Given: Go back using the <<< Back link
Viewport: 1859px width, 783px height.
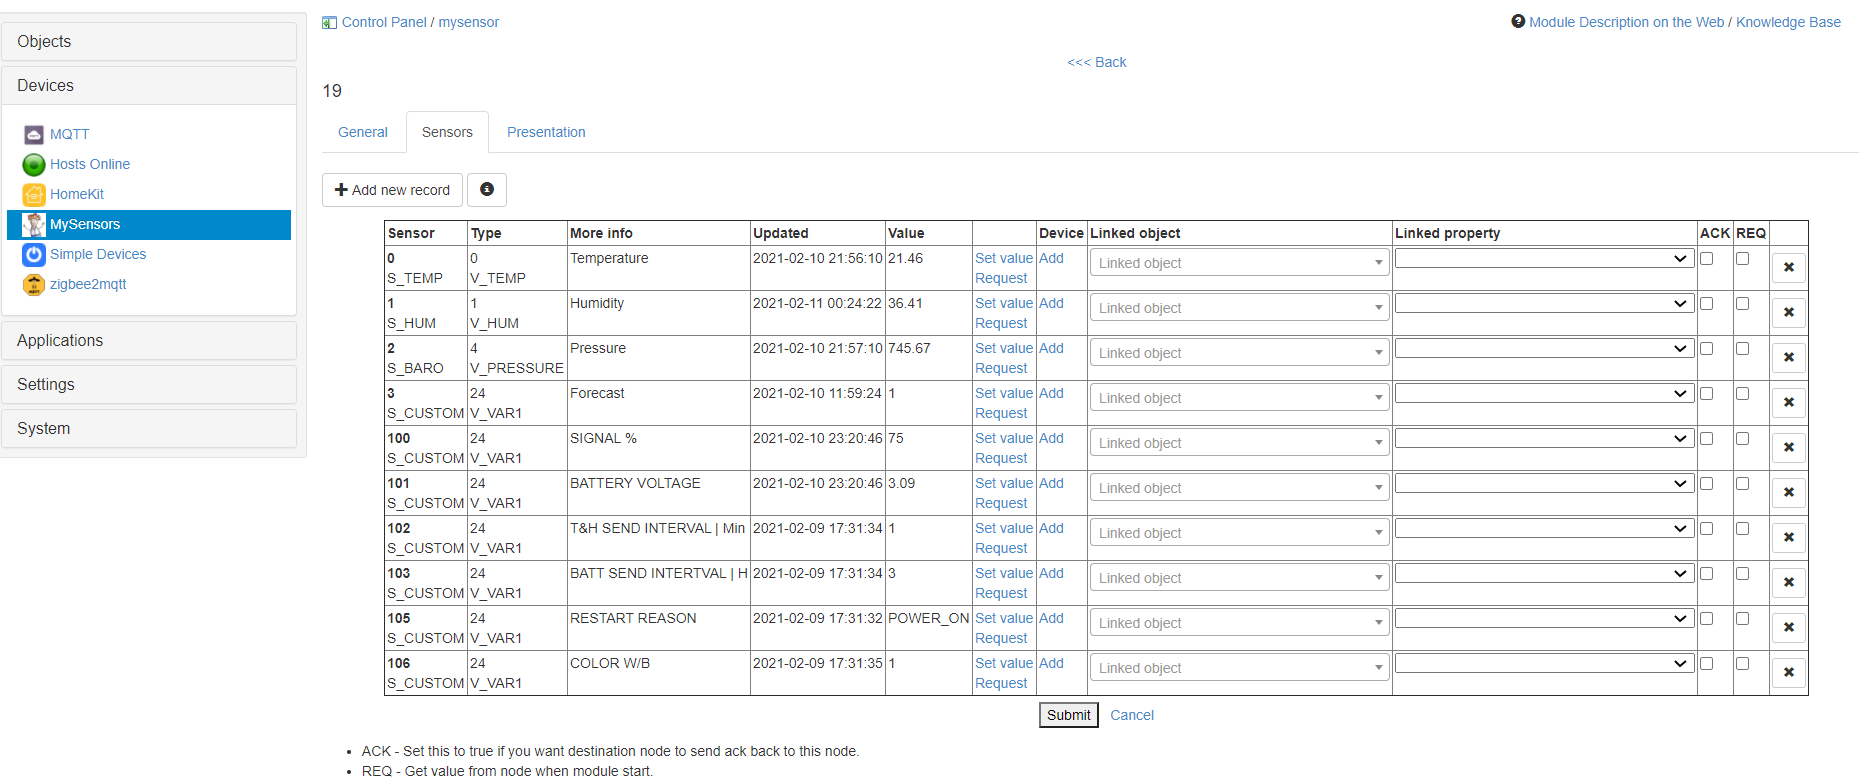Looking at the screenshot, I should click(1097, 62).
